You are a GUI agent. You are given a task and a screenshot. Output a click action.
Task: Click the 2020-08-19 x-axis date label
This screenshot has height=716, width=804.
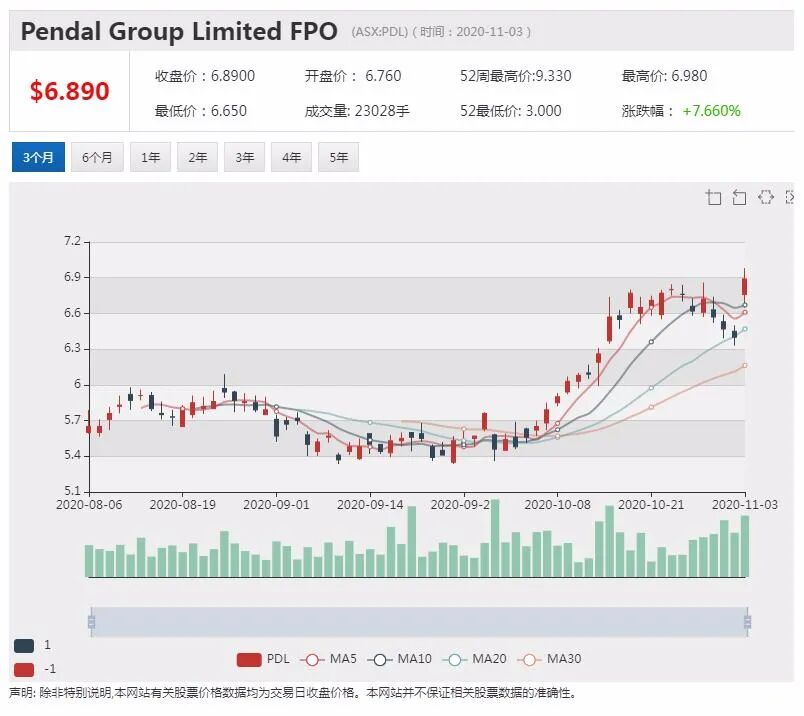[x=183, y=505]
